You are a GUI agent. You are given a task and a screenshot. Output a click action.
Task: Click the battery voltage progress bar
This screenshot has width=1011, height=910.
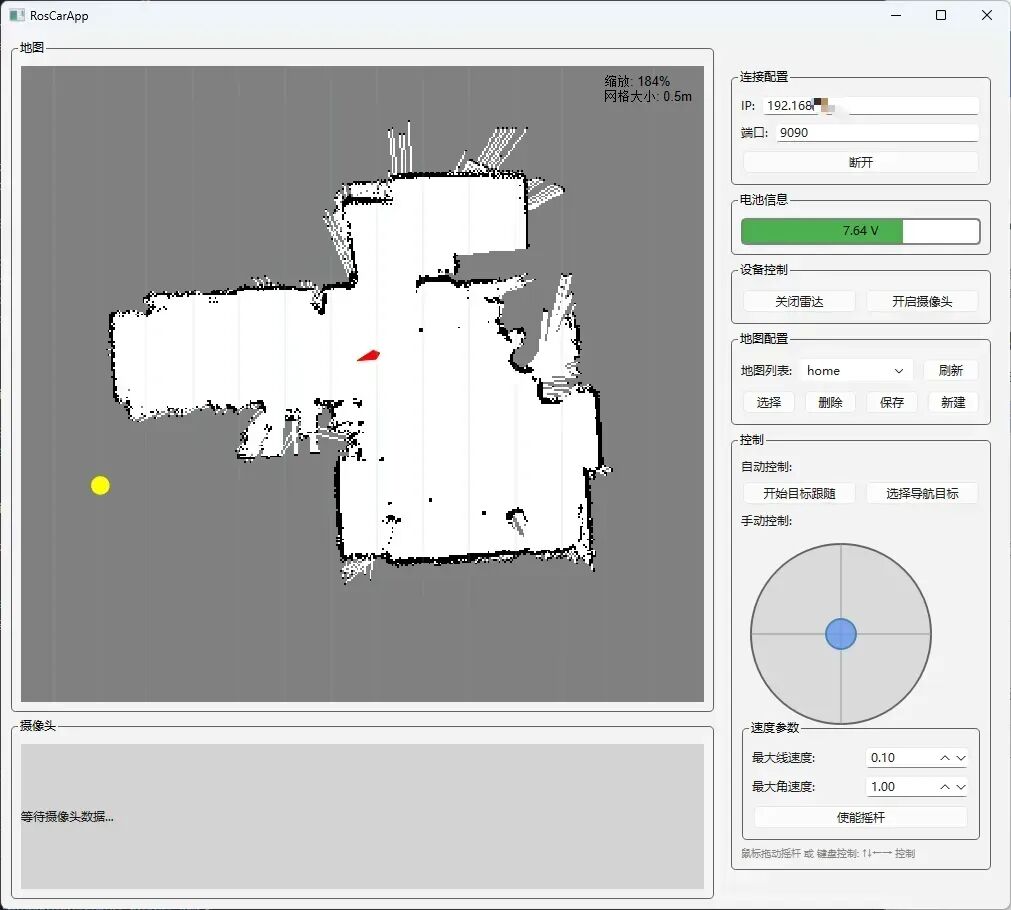pos(860,231)
